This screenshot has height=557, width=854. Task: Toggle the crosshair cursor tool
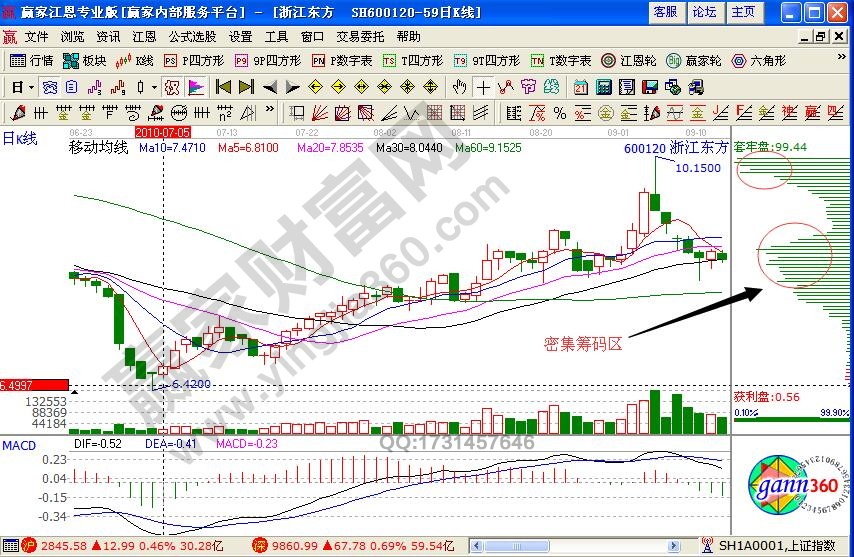(483, 86)
